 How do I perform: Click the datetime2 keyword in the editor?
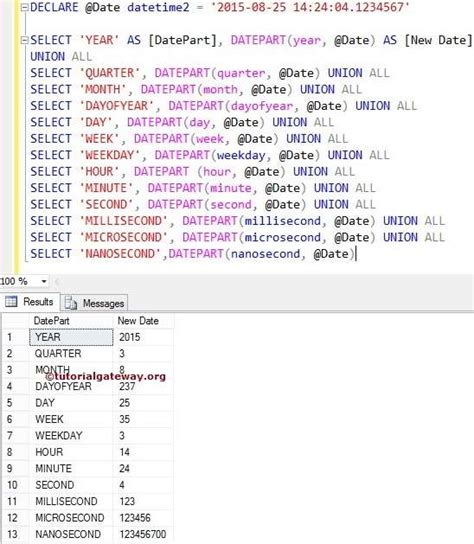coord(158,7)
